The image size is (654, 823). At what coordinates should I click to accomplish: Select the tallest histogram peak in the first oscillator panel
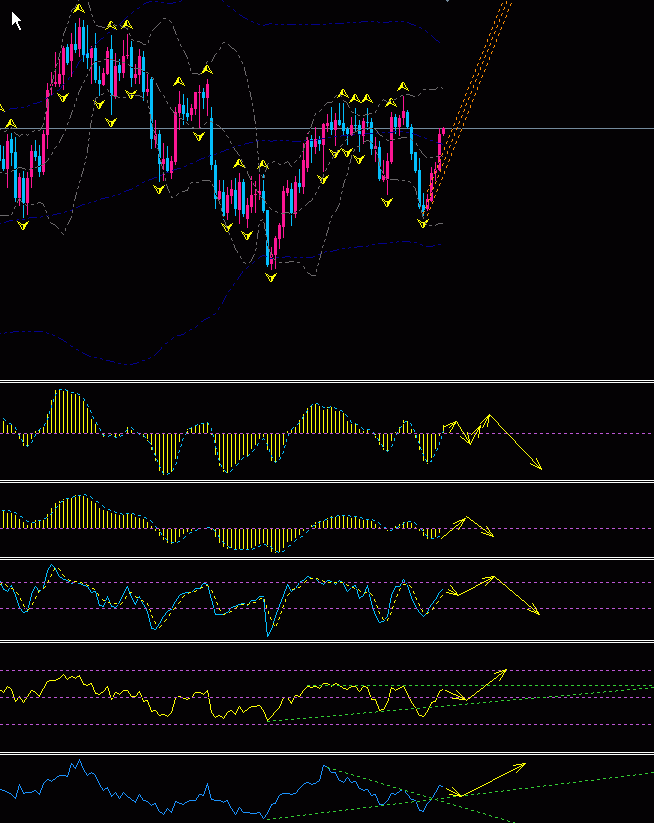tap(62, 392)
